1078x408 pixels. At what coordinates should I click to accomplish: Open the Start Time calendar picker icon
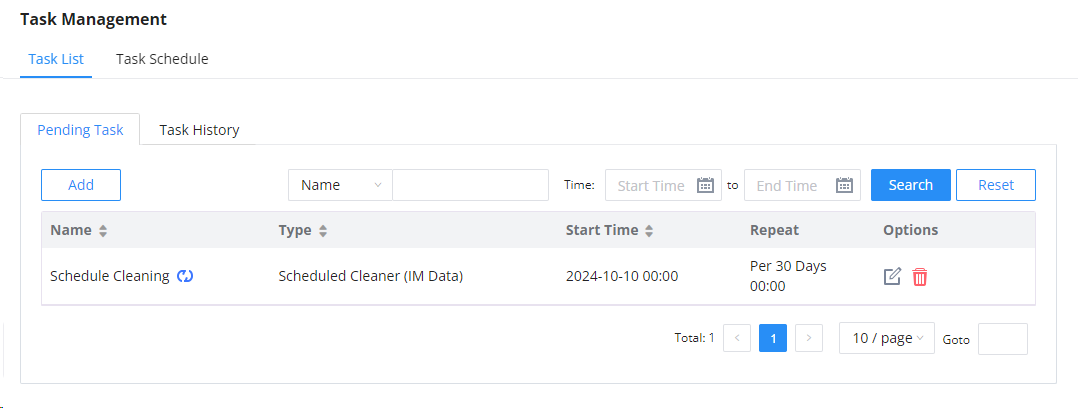tap(705, 185)
